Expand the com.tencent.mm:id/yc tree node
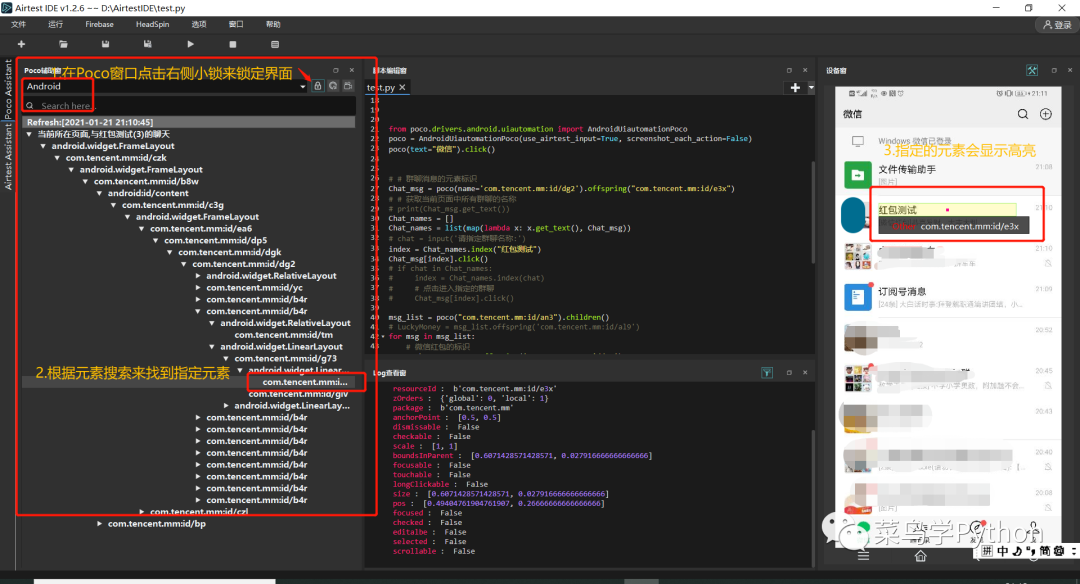1080x584 pixels. click(x=198, y=288)
